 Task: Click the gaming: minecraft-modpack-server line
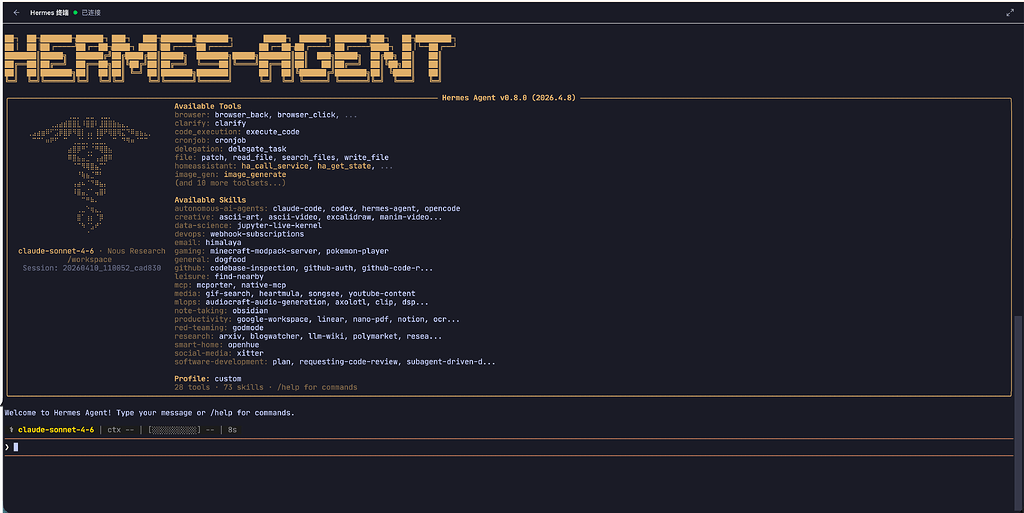(x=281, y=251)
